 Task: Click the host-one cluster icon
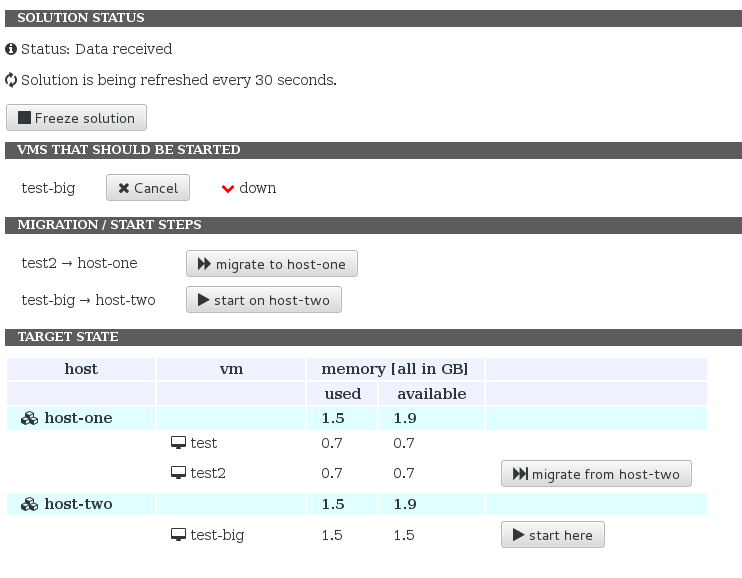coord(29,418)
